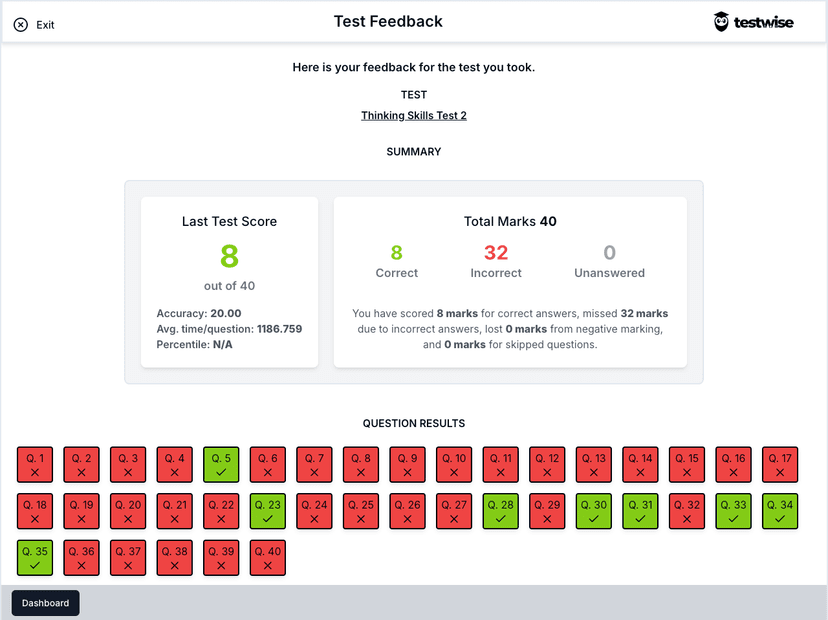Viewport: 828px width, 620px height.
Task: Select the checkmark icon on Q. 35
Action: (x=35, y=564)
